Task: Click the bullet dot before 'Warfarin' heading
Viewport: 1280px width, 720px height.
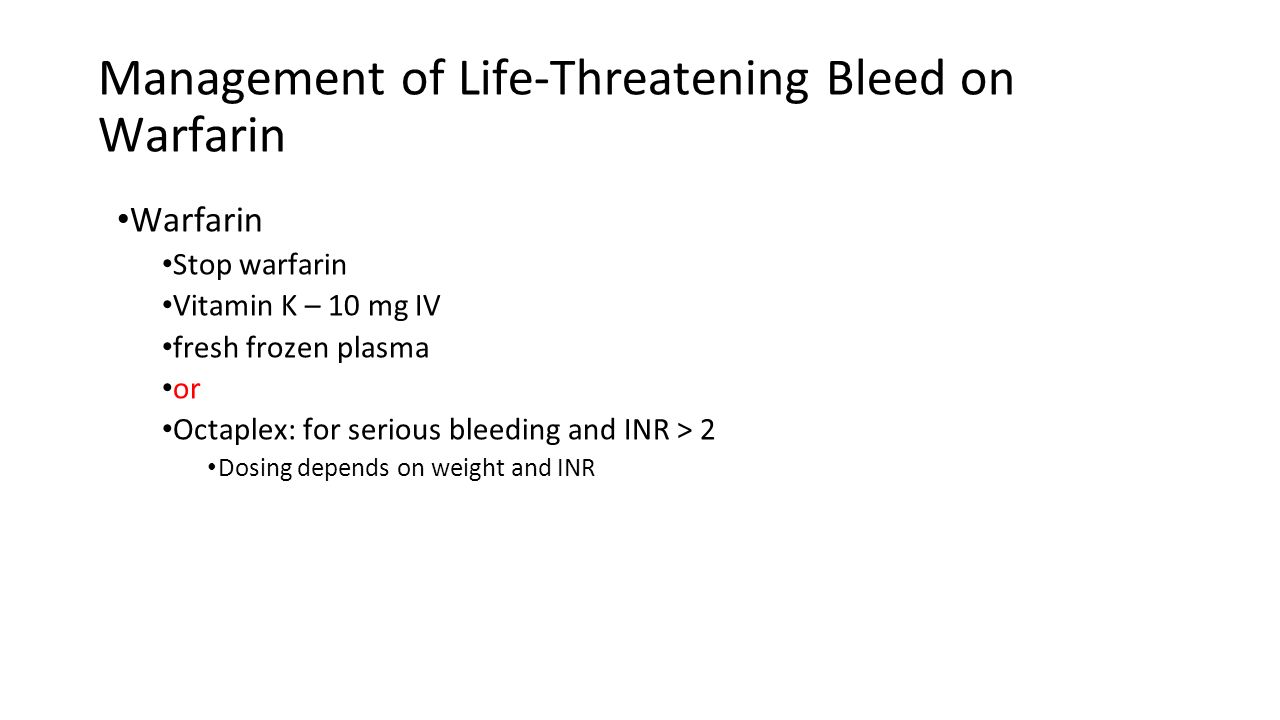Action: (x=122, y=219)
